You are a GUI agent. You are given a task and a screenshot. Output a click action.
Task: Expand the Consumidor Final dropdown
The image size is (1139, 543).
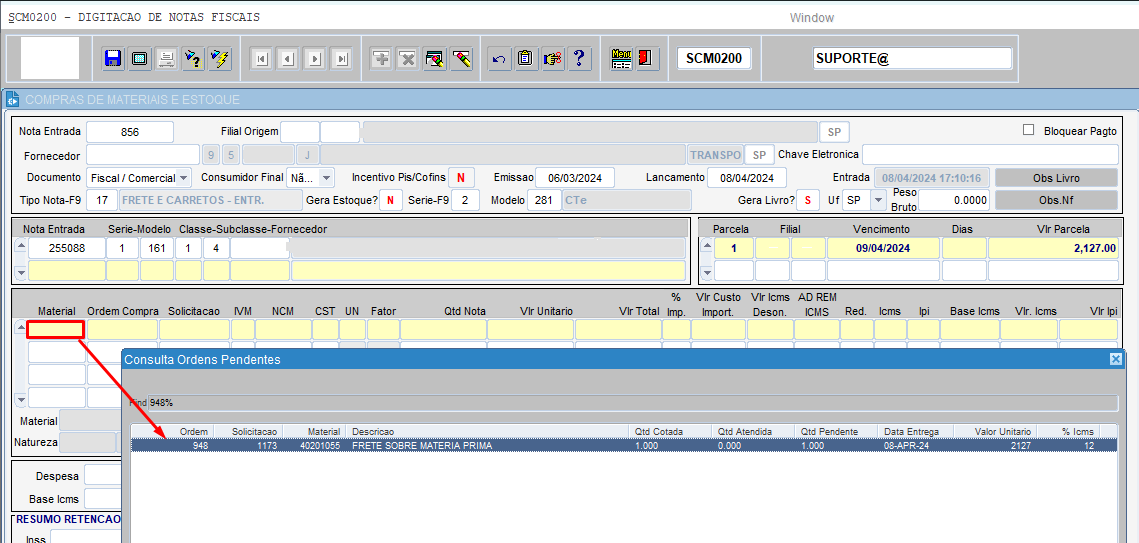(326, 178)
